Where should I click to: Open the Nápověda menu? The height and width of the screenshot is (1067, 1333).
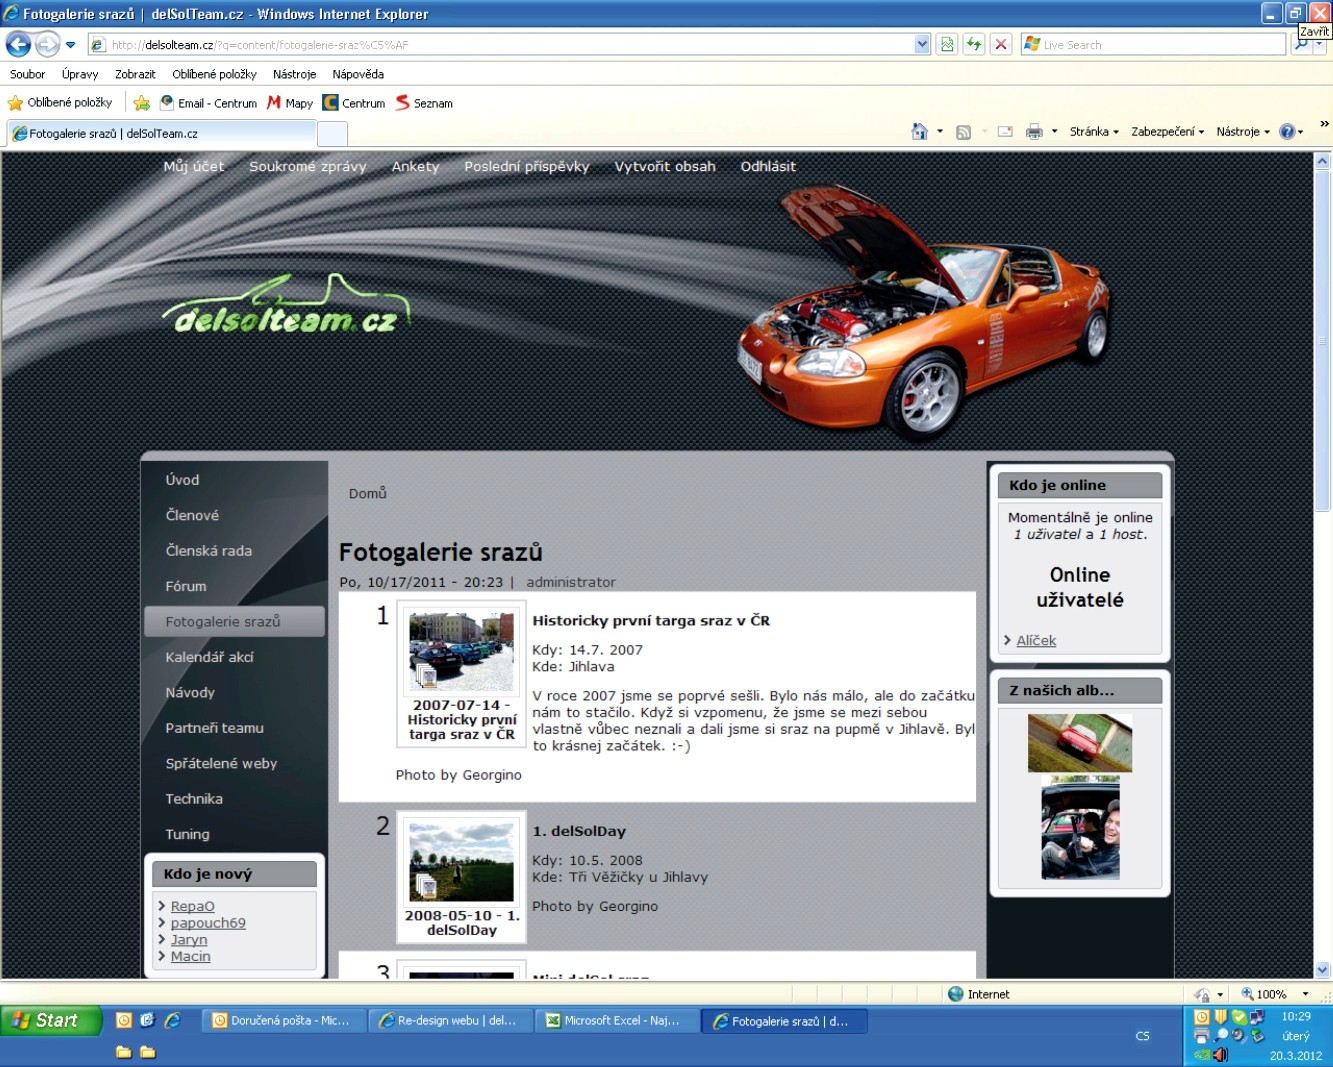point(358,74)
